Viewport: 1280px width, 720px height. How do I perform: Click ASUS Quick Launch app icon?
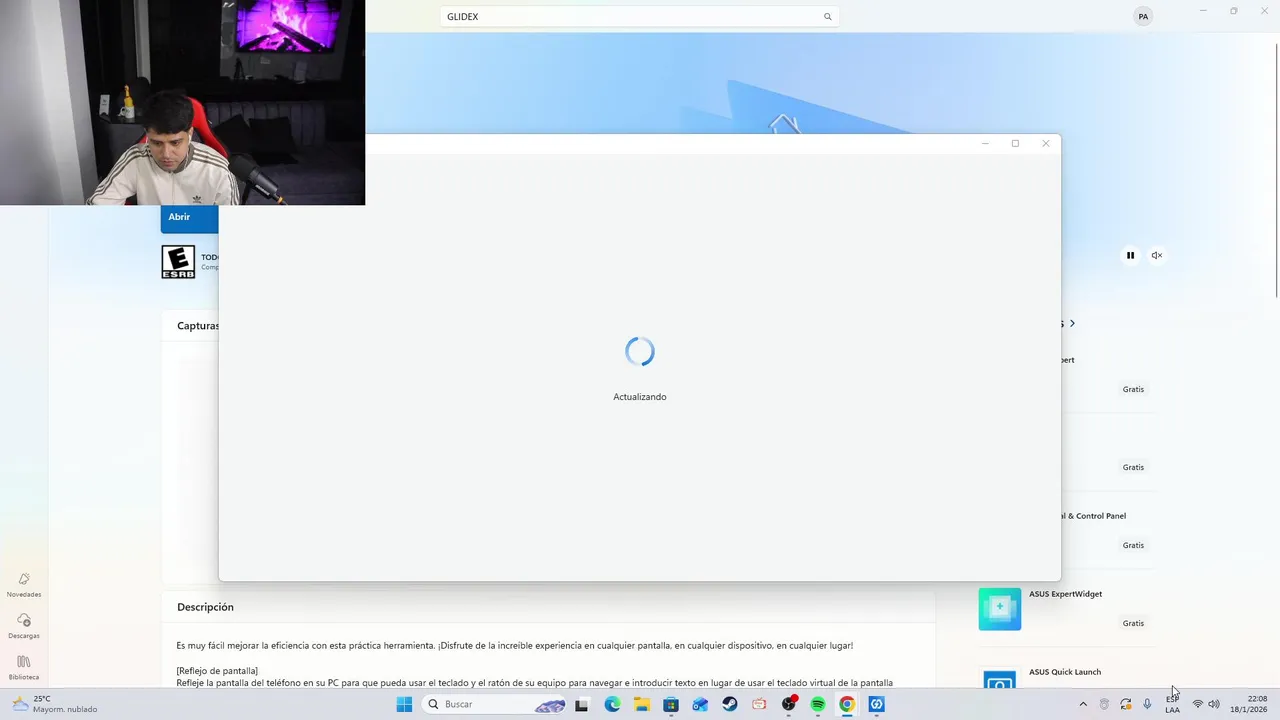[1000, 679]
